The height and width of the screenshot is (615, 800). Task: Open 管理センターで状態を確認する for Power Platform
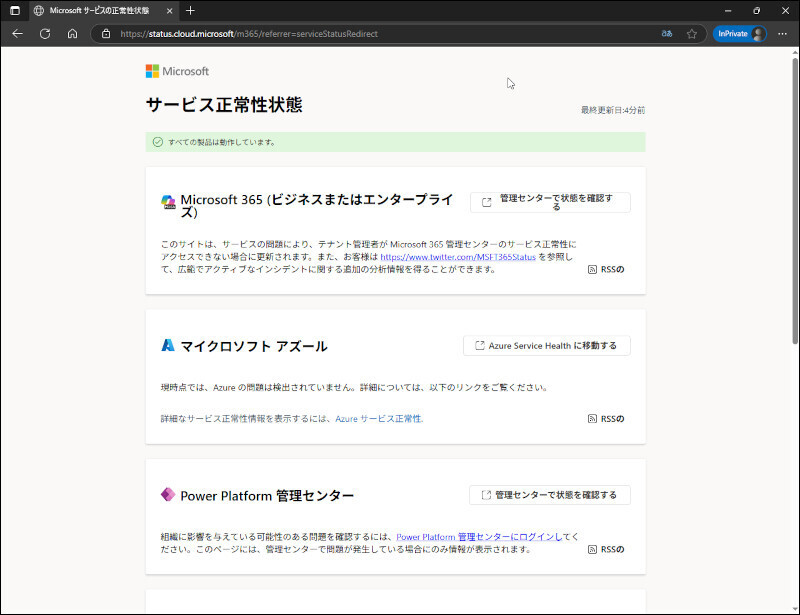click(x=549, y=495)
